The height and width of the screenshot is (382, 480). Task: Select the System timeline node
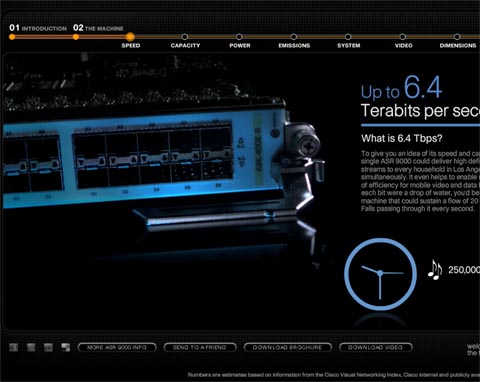tap(348, 37)
